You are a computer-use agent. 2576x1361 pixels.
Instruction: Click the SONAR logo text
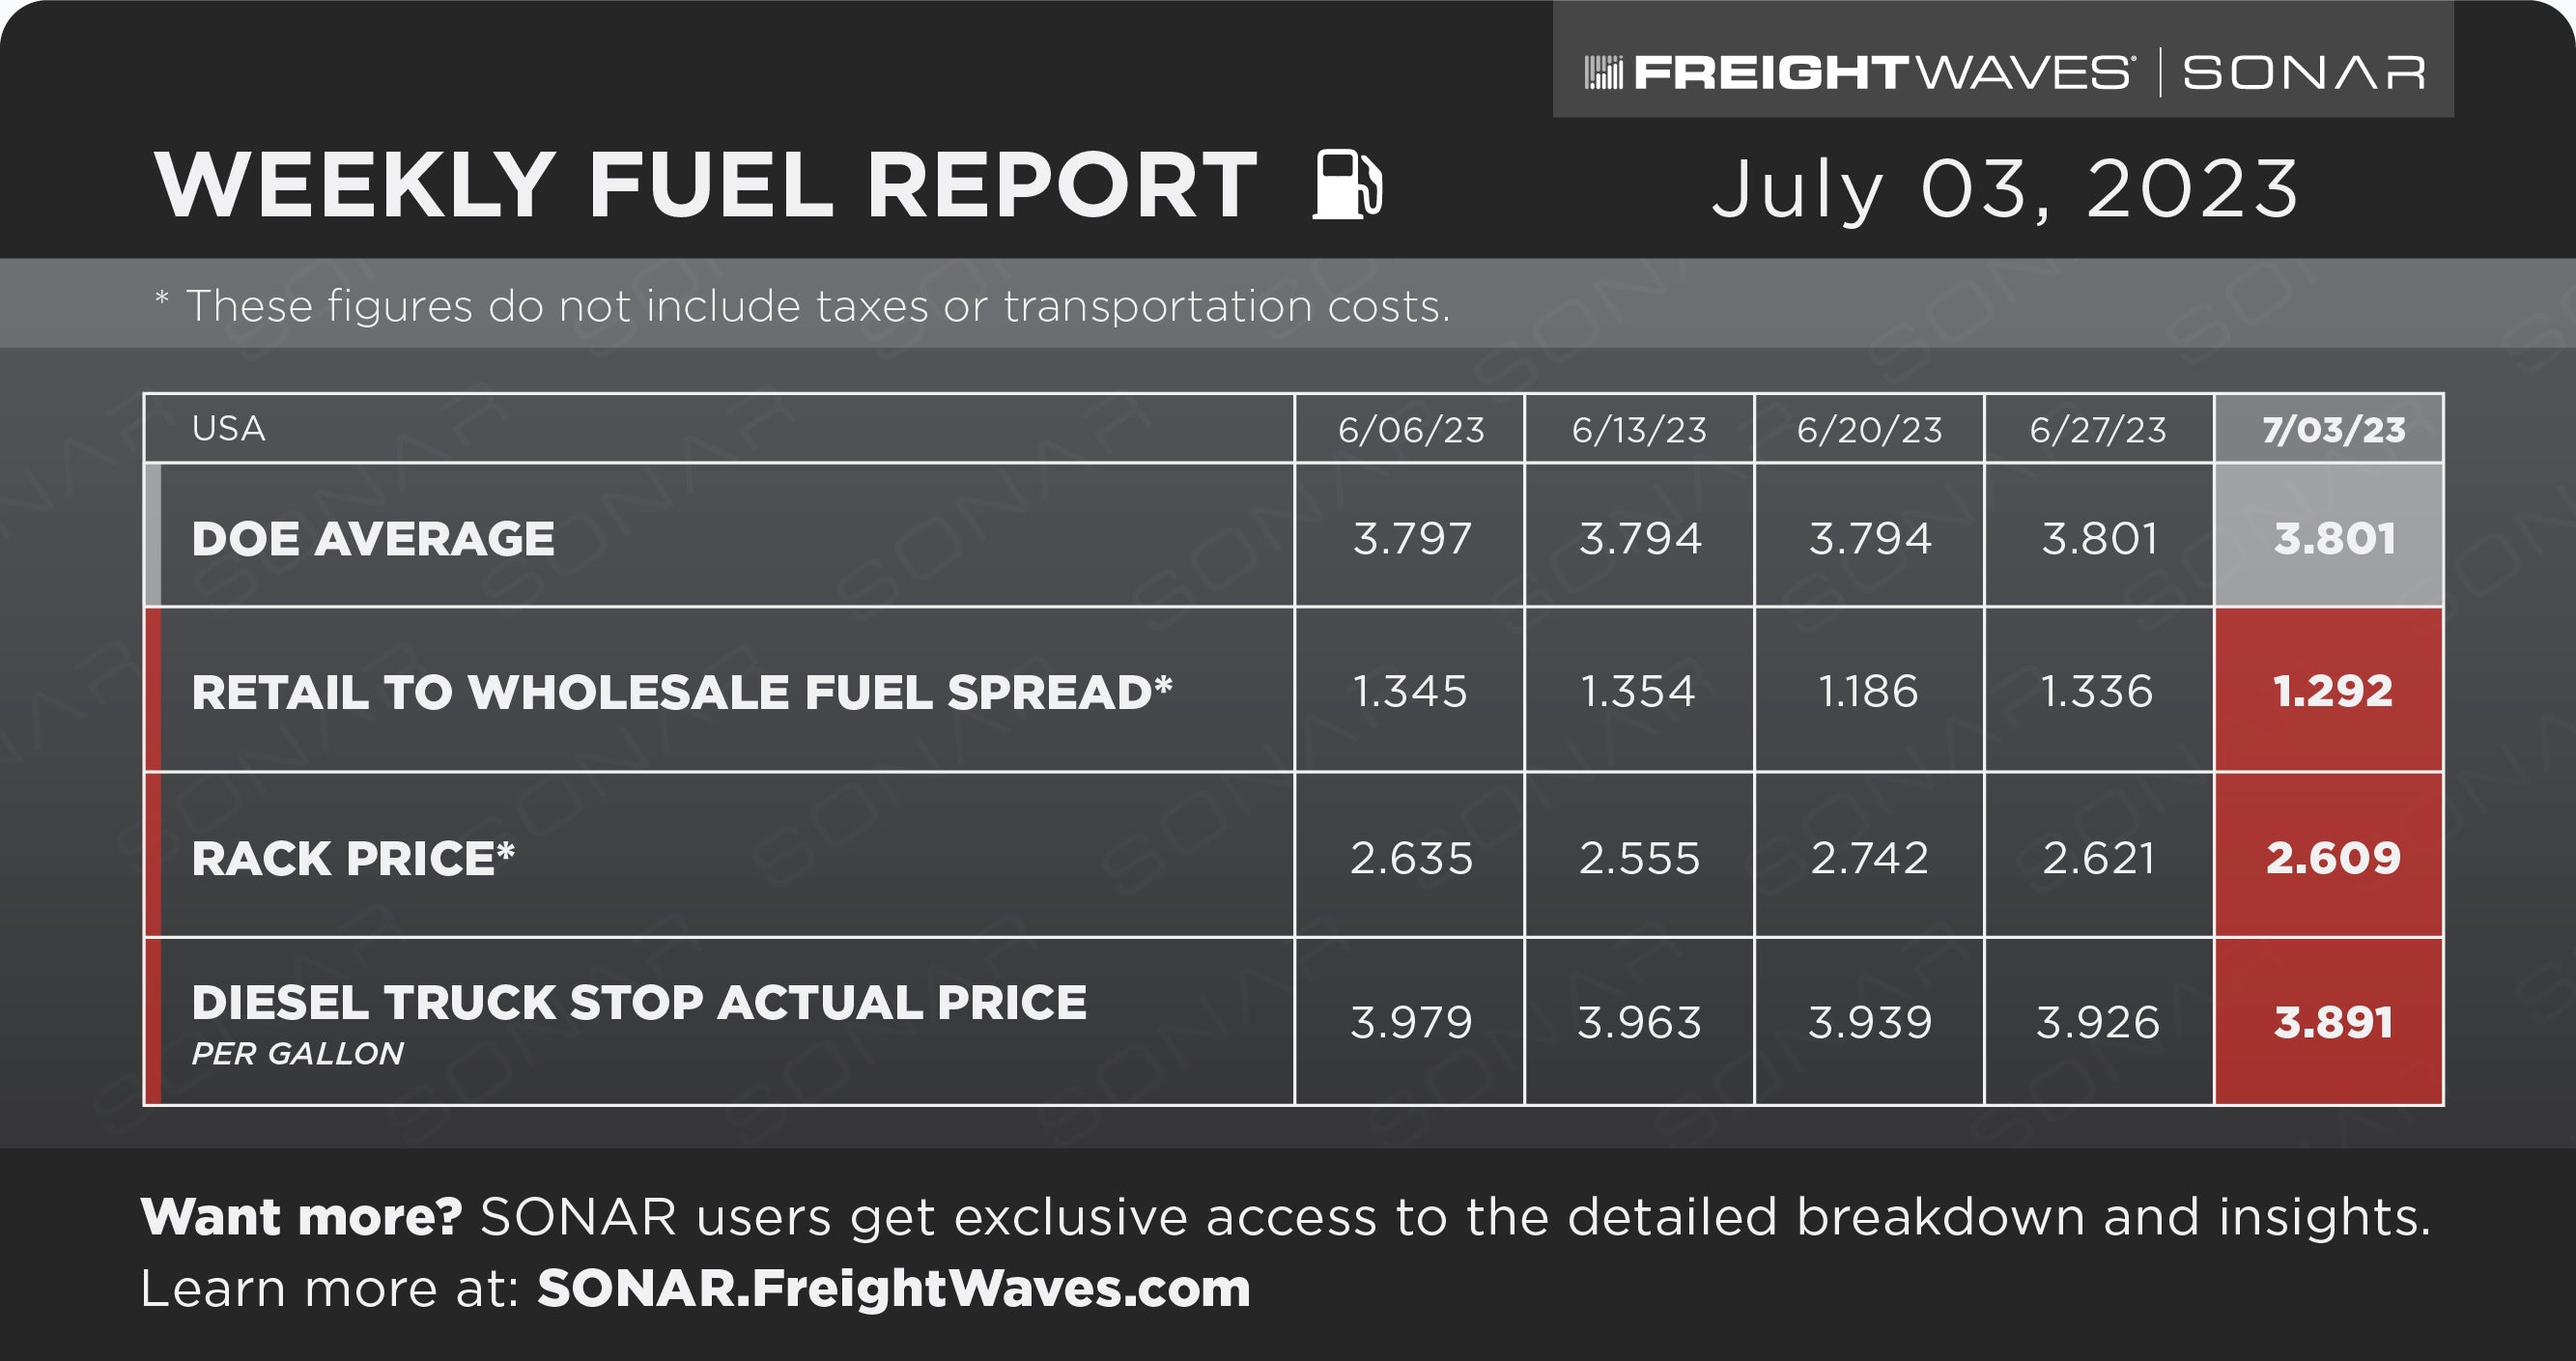point(2303,72)
